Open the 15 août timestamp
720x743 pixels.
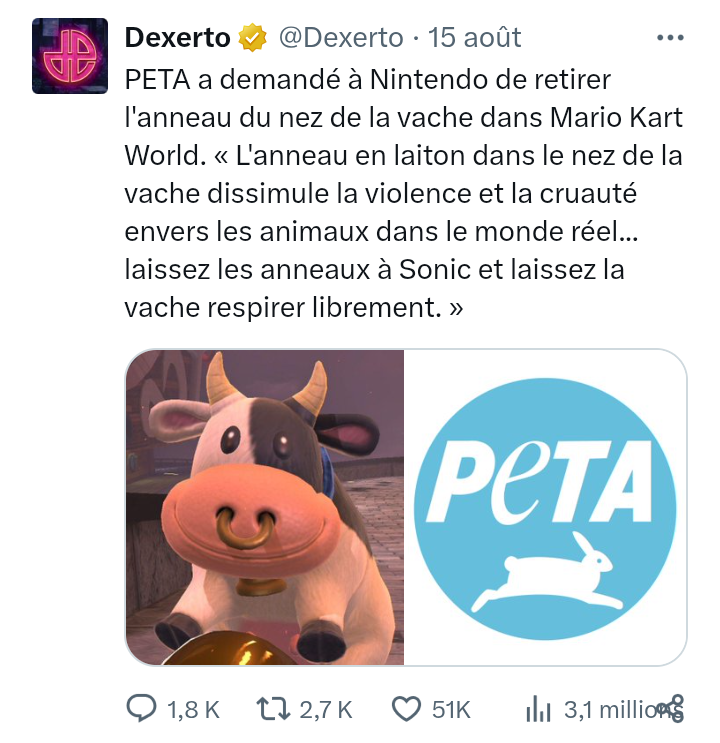pos(474,37)
